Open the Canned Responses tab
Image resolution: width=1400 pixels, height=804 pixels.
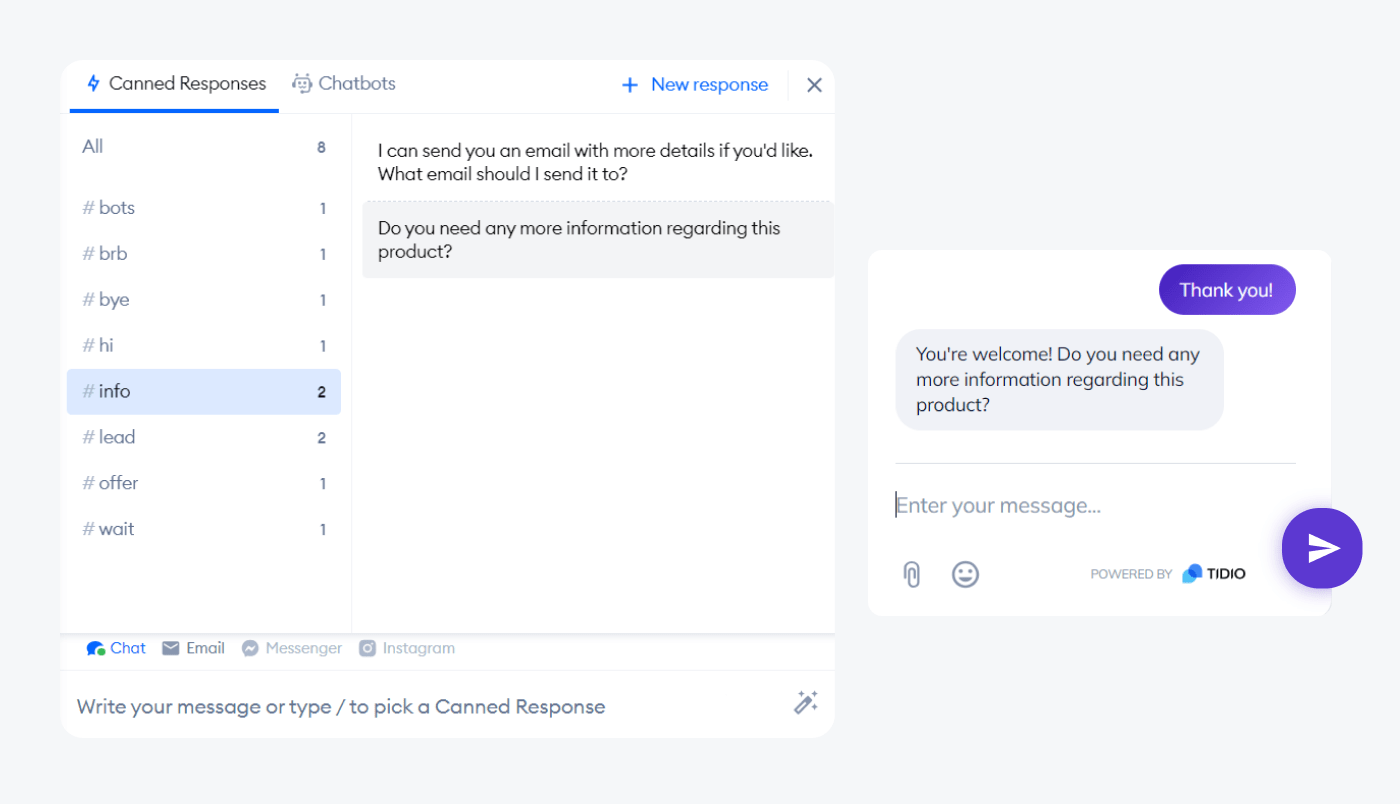175,84
